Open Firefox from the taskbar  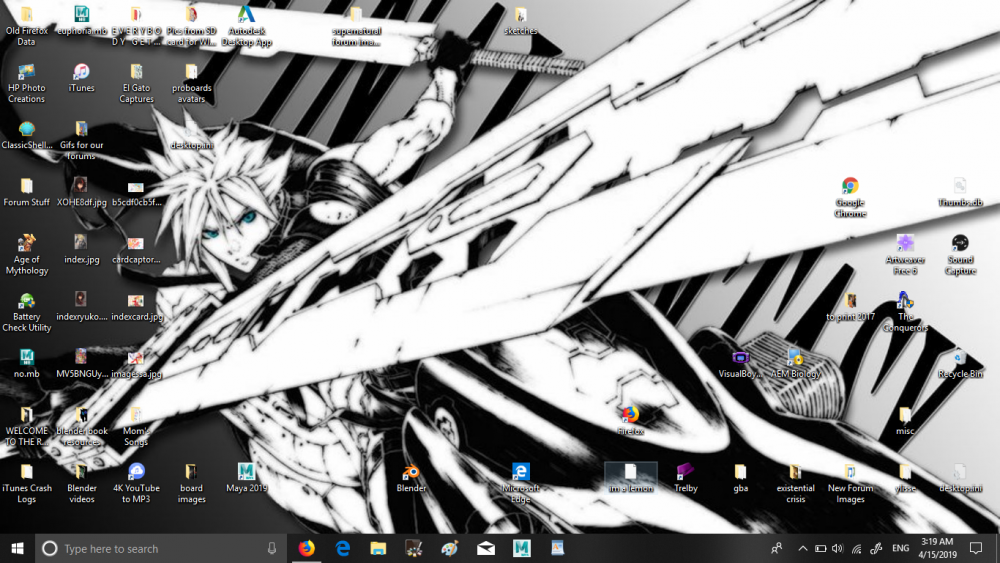point(307,548)
